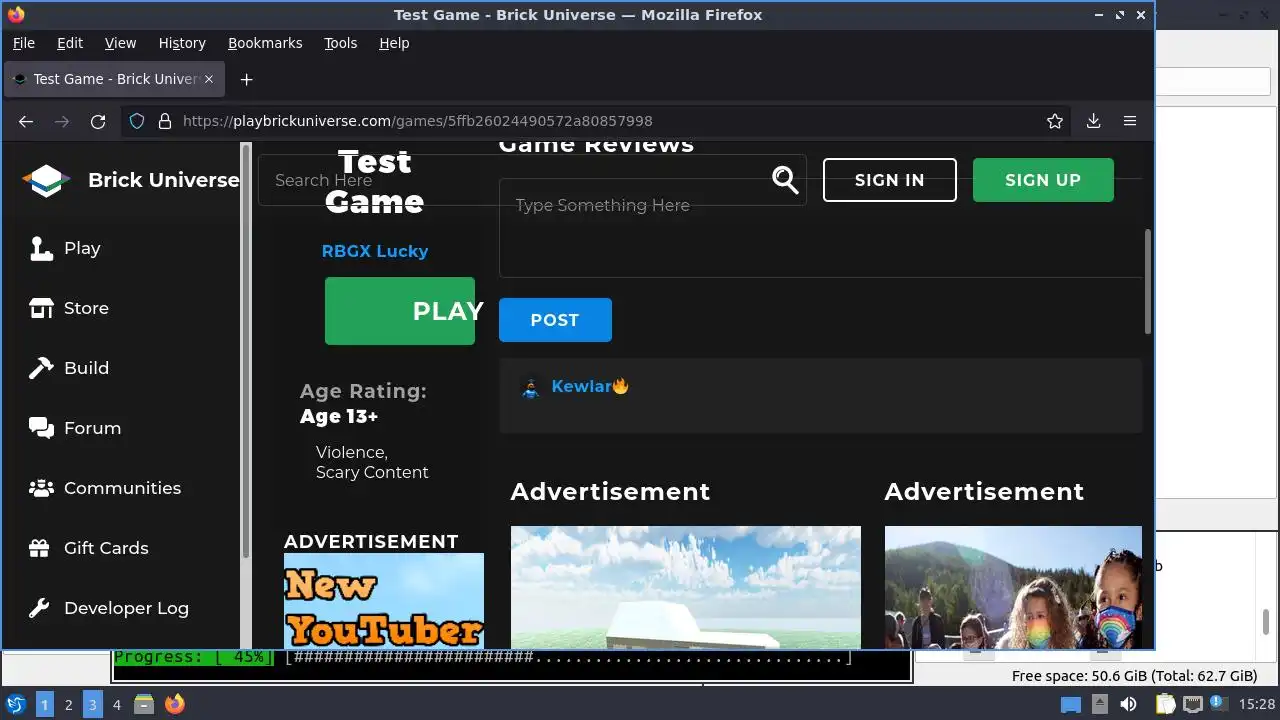Click the browser Forward arrow
Viewport: 1280px width, 720px height.
[62, 121]
